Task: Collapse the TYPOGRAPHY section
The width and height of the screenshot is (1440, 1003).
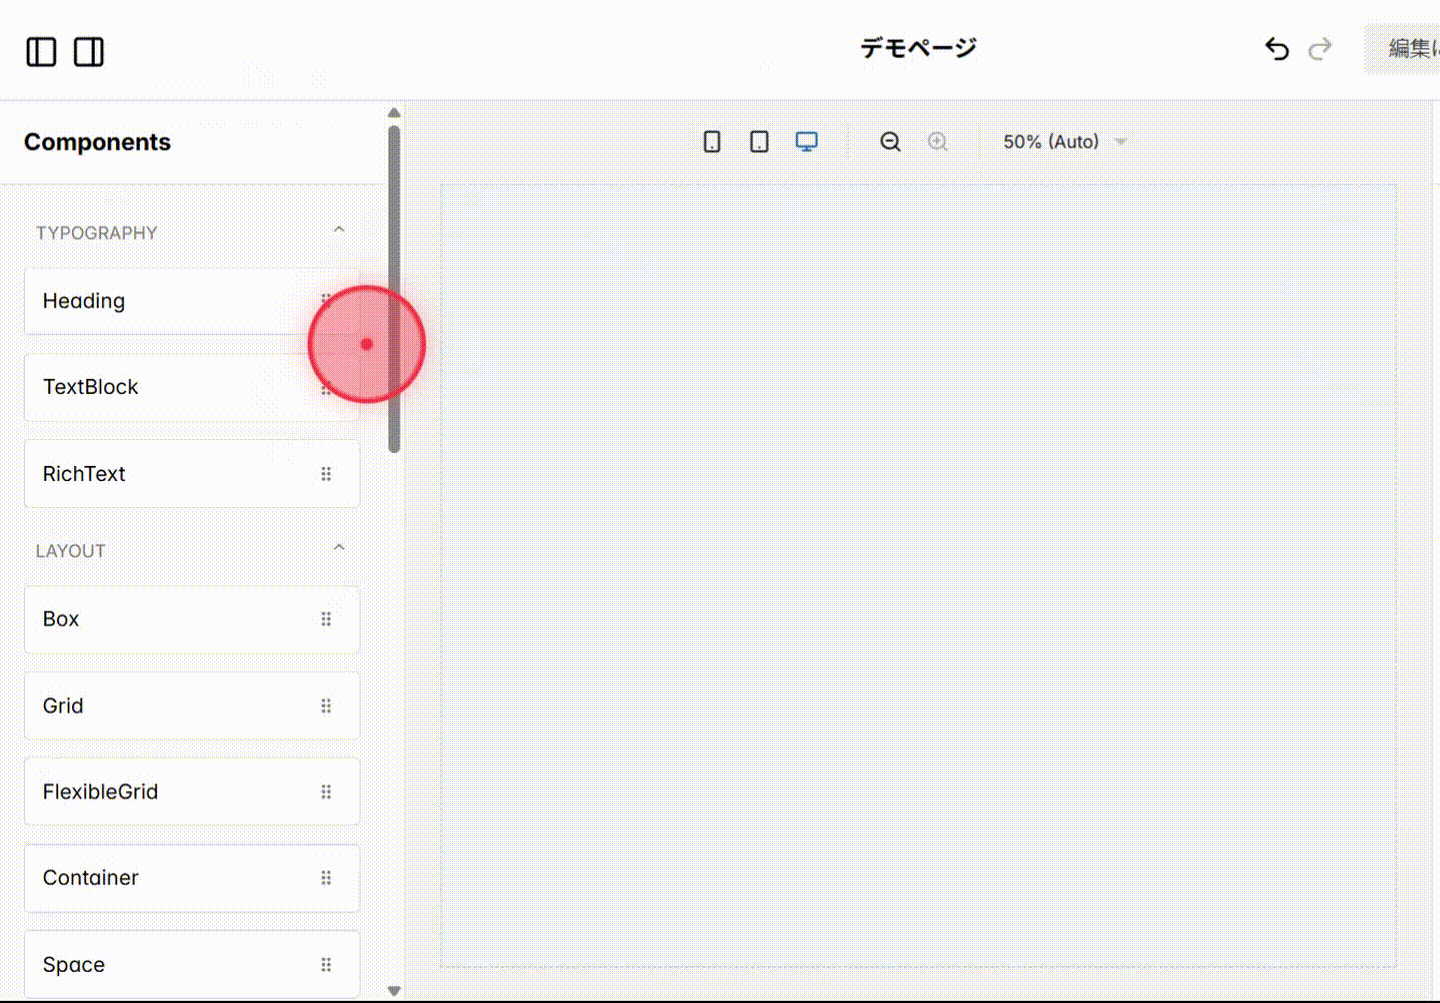Action: point(339,229)
